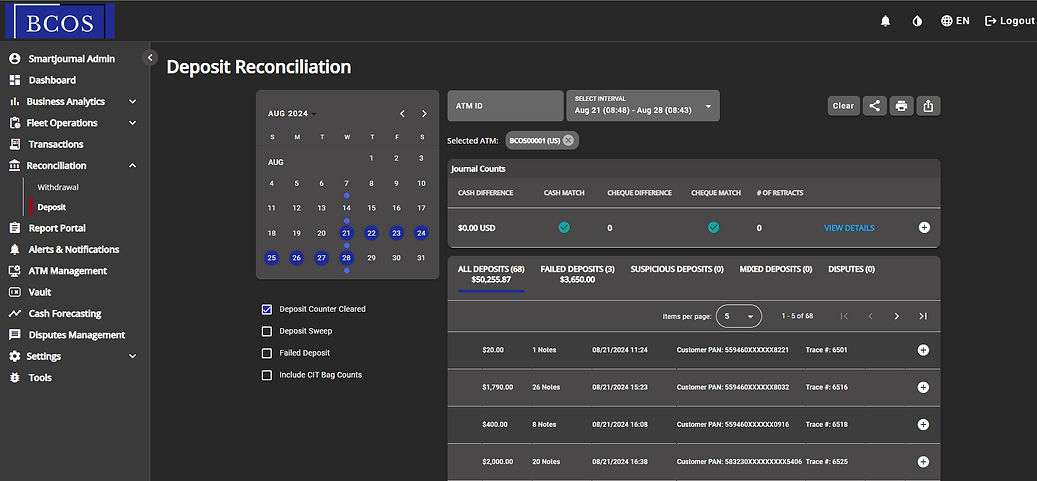Viewport: 1037px width, 481px height.
Task: Click the share icon button
Action: coord(874,106)
